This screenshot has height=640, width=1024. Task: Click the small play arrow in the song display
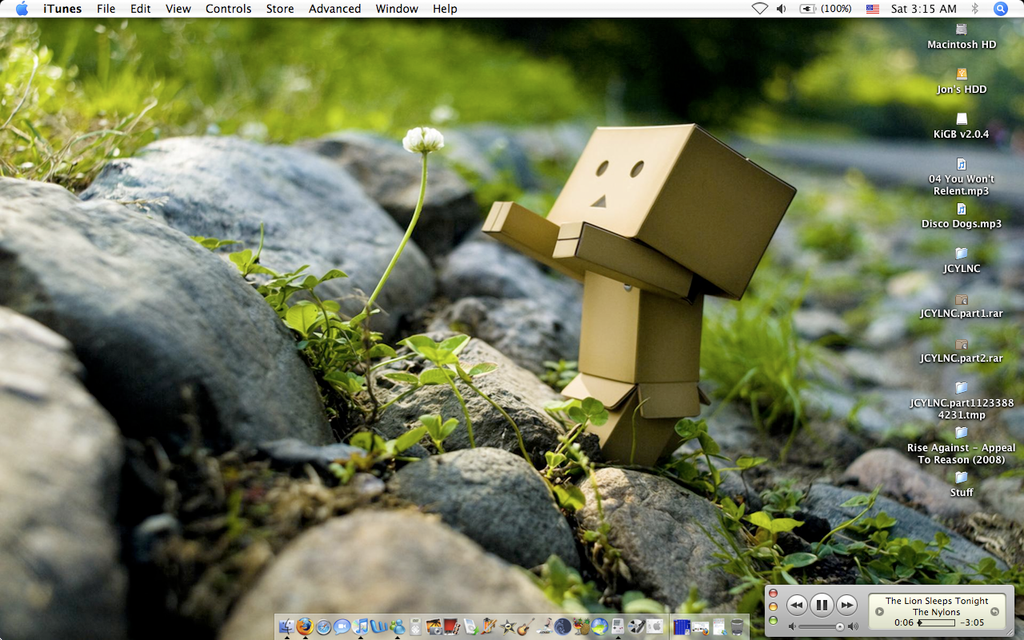click(x=879, y=612)
